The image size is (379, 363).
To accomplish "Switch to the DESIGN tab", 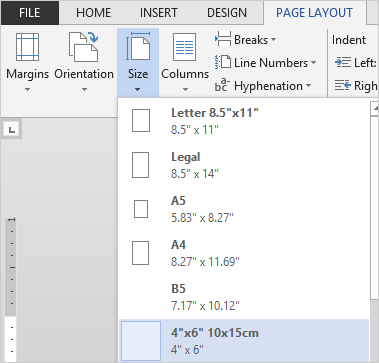I will 227,13.
